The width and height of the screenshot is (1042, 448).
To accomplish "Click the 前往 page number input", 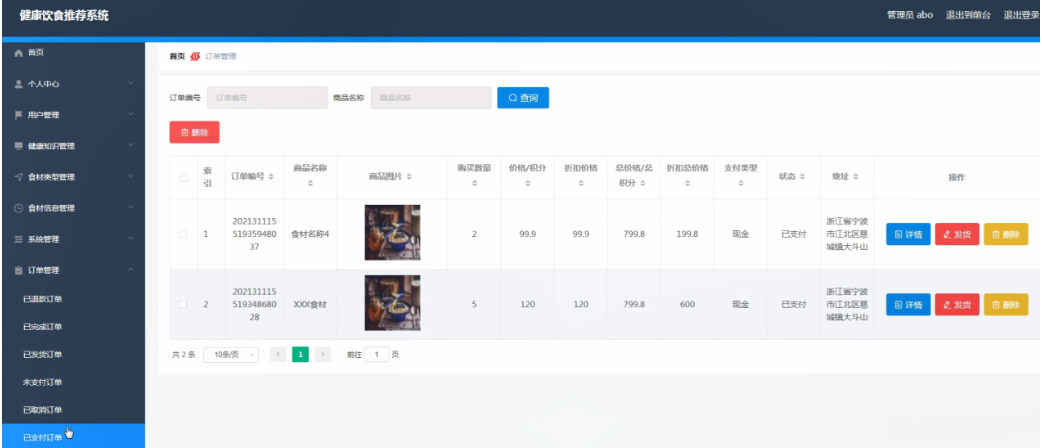I will click(376, 354).
